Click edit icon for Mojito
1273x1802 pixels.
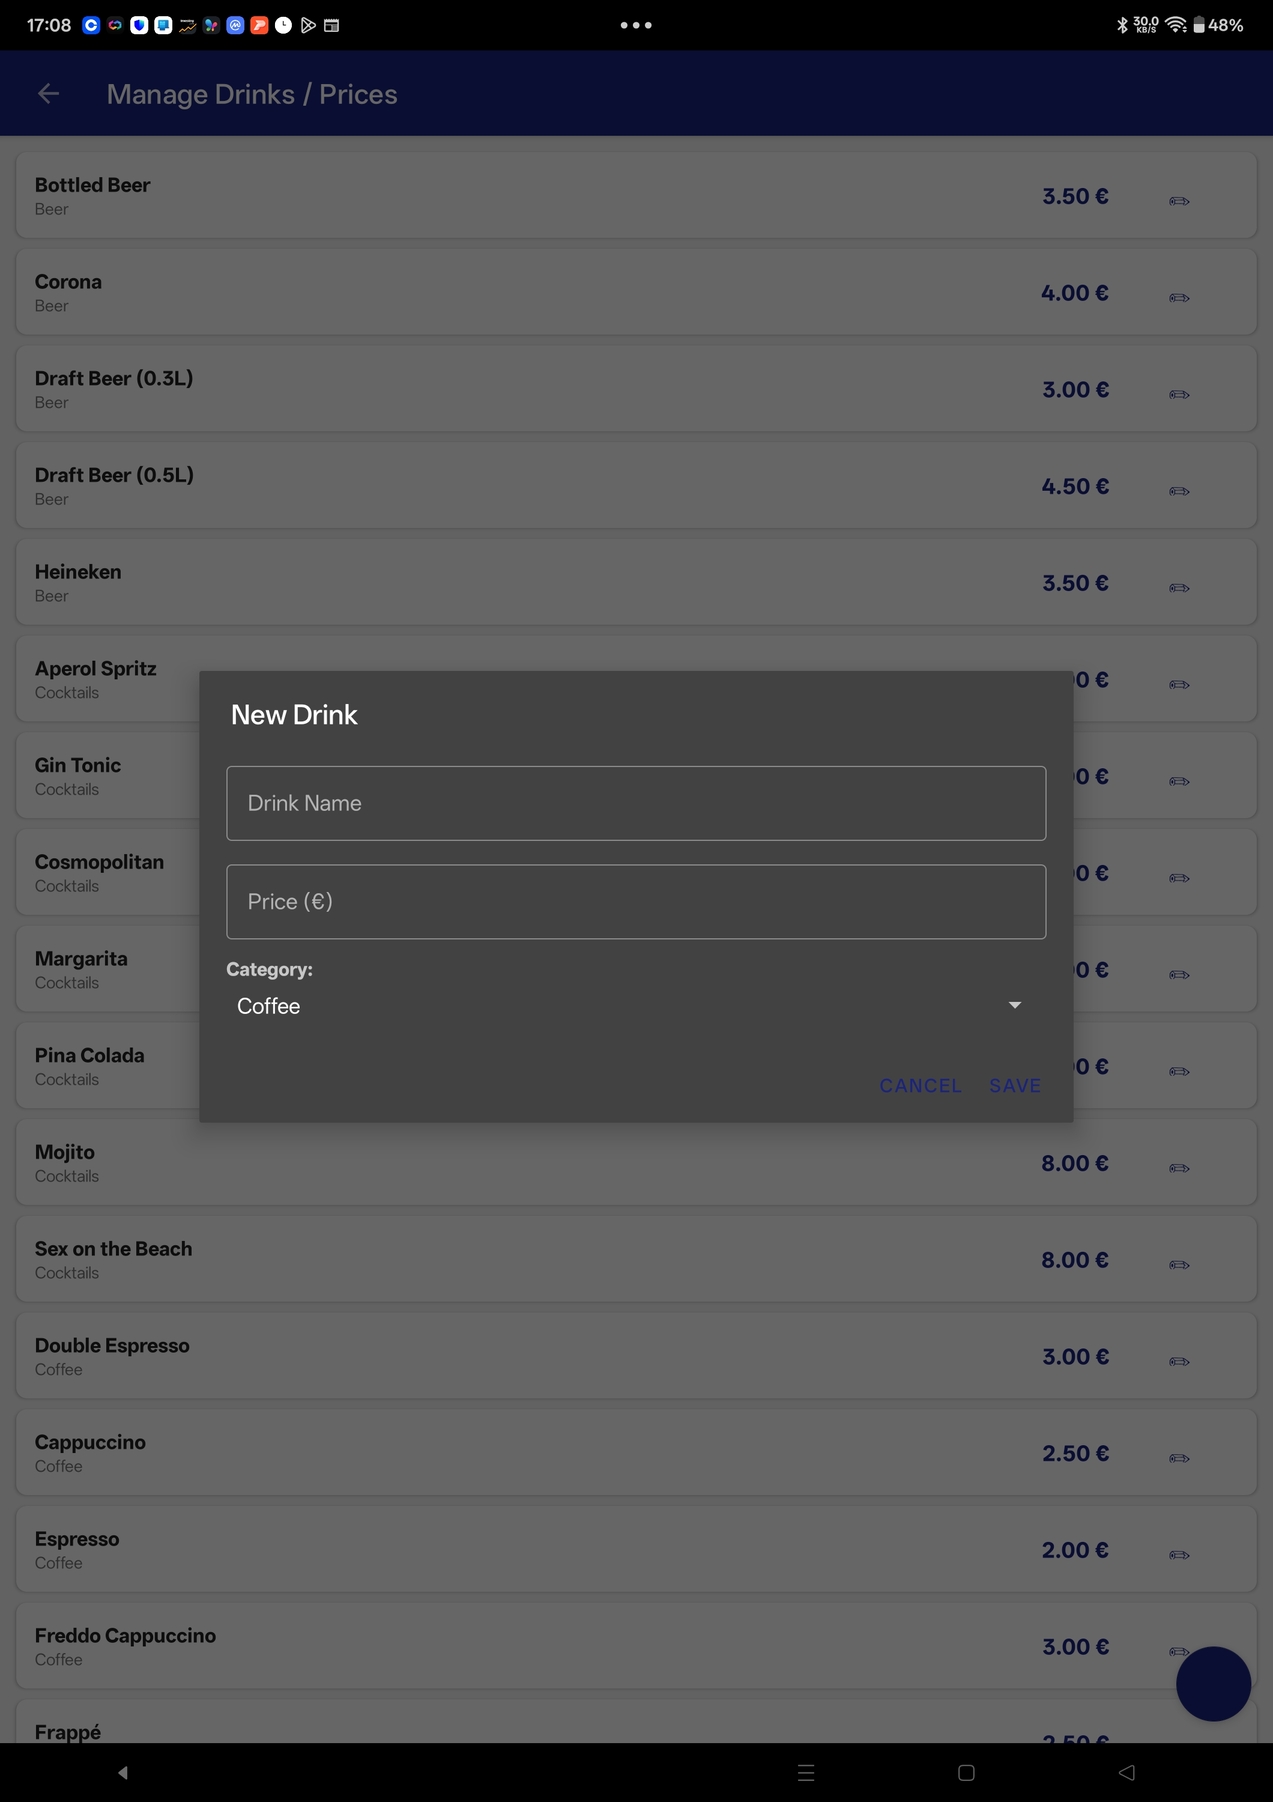pos(1179,1168)
